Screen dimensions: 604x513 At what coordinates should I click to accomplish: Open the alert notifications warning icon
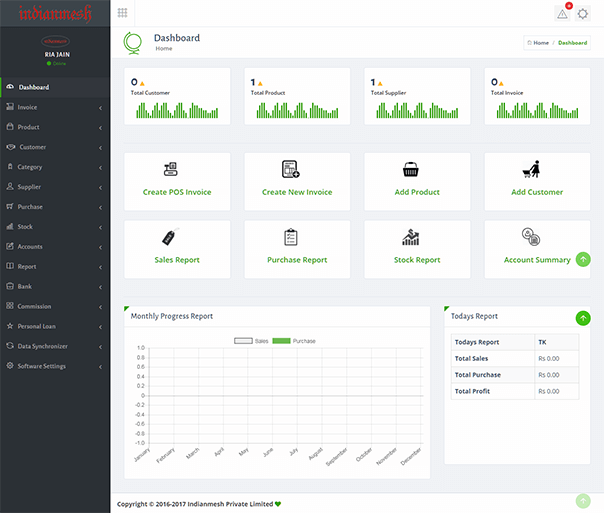(562, 14)
